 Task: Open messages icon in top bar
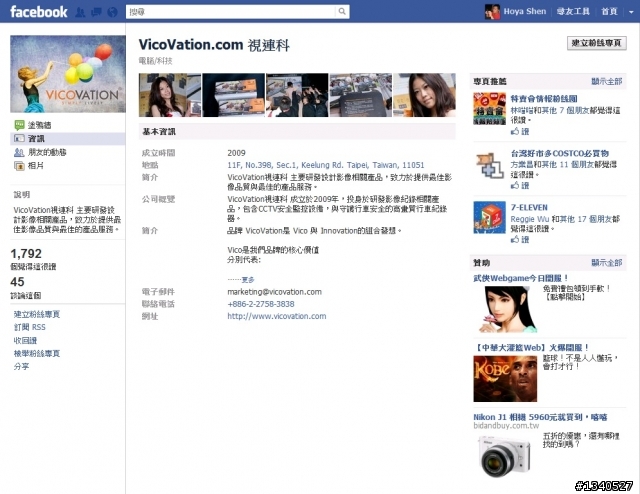click(x=96, y=12)
